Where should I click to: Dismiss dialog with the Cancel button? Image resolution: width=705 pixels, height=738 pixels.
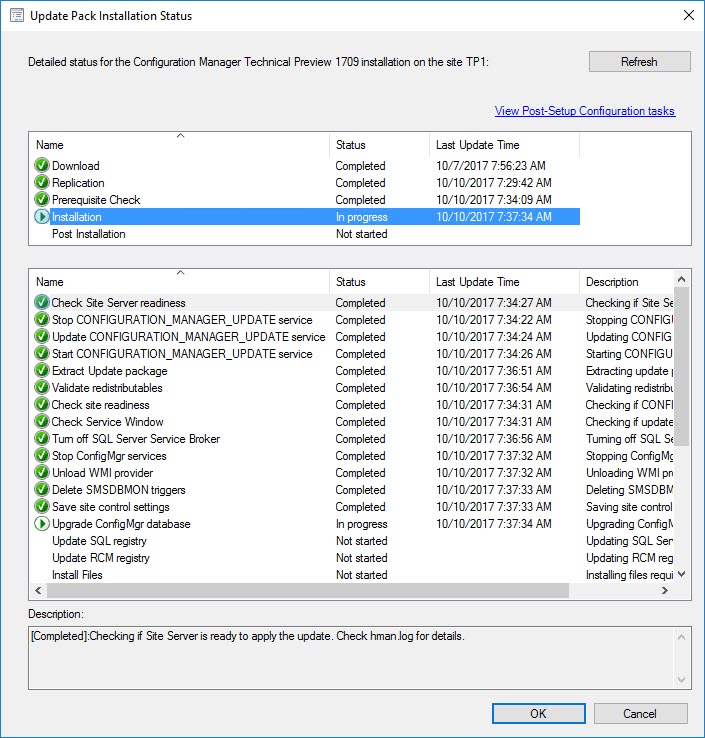pyautogui.click(x=640, y=714)
